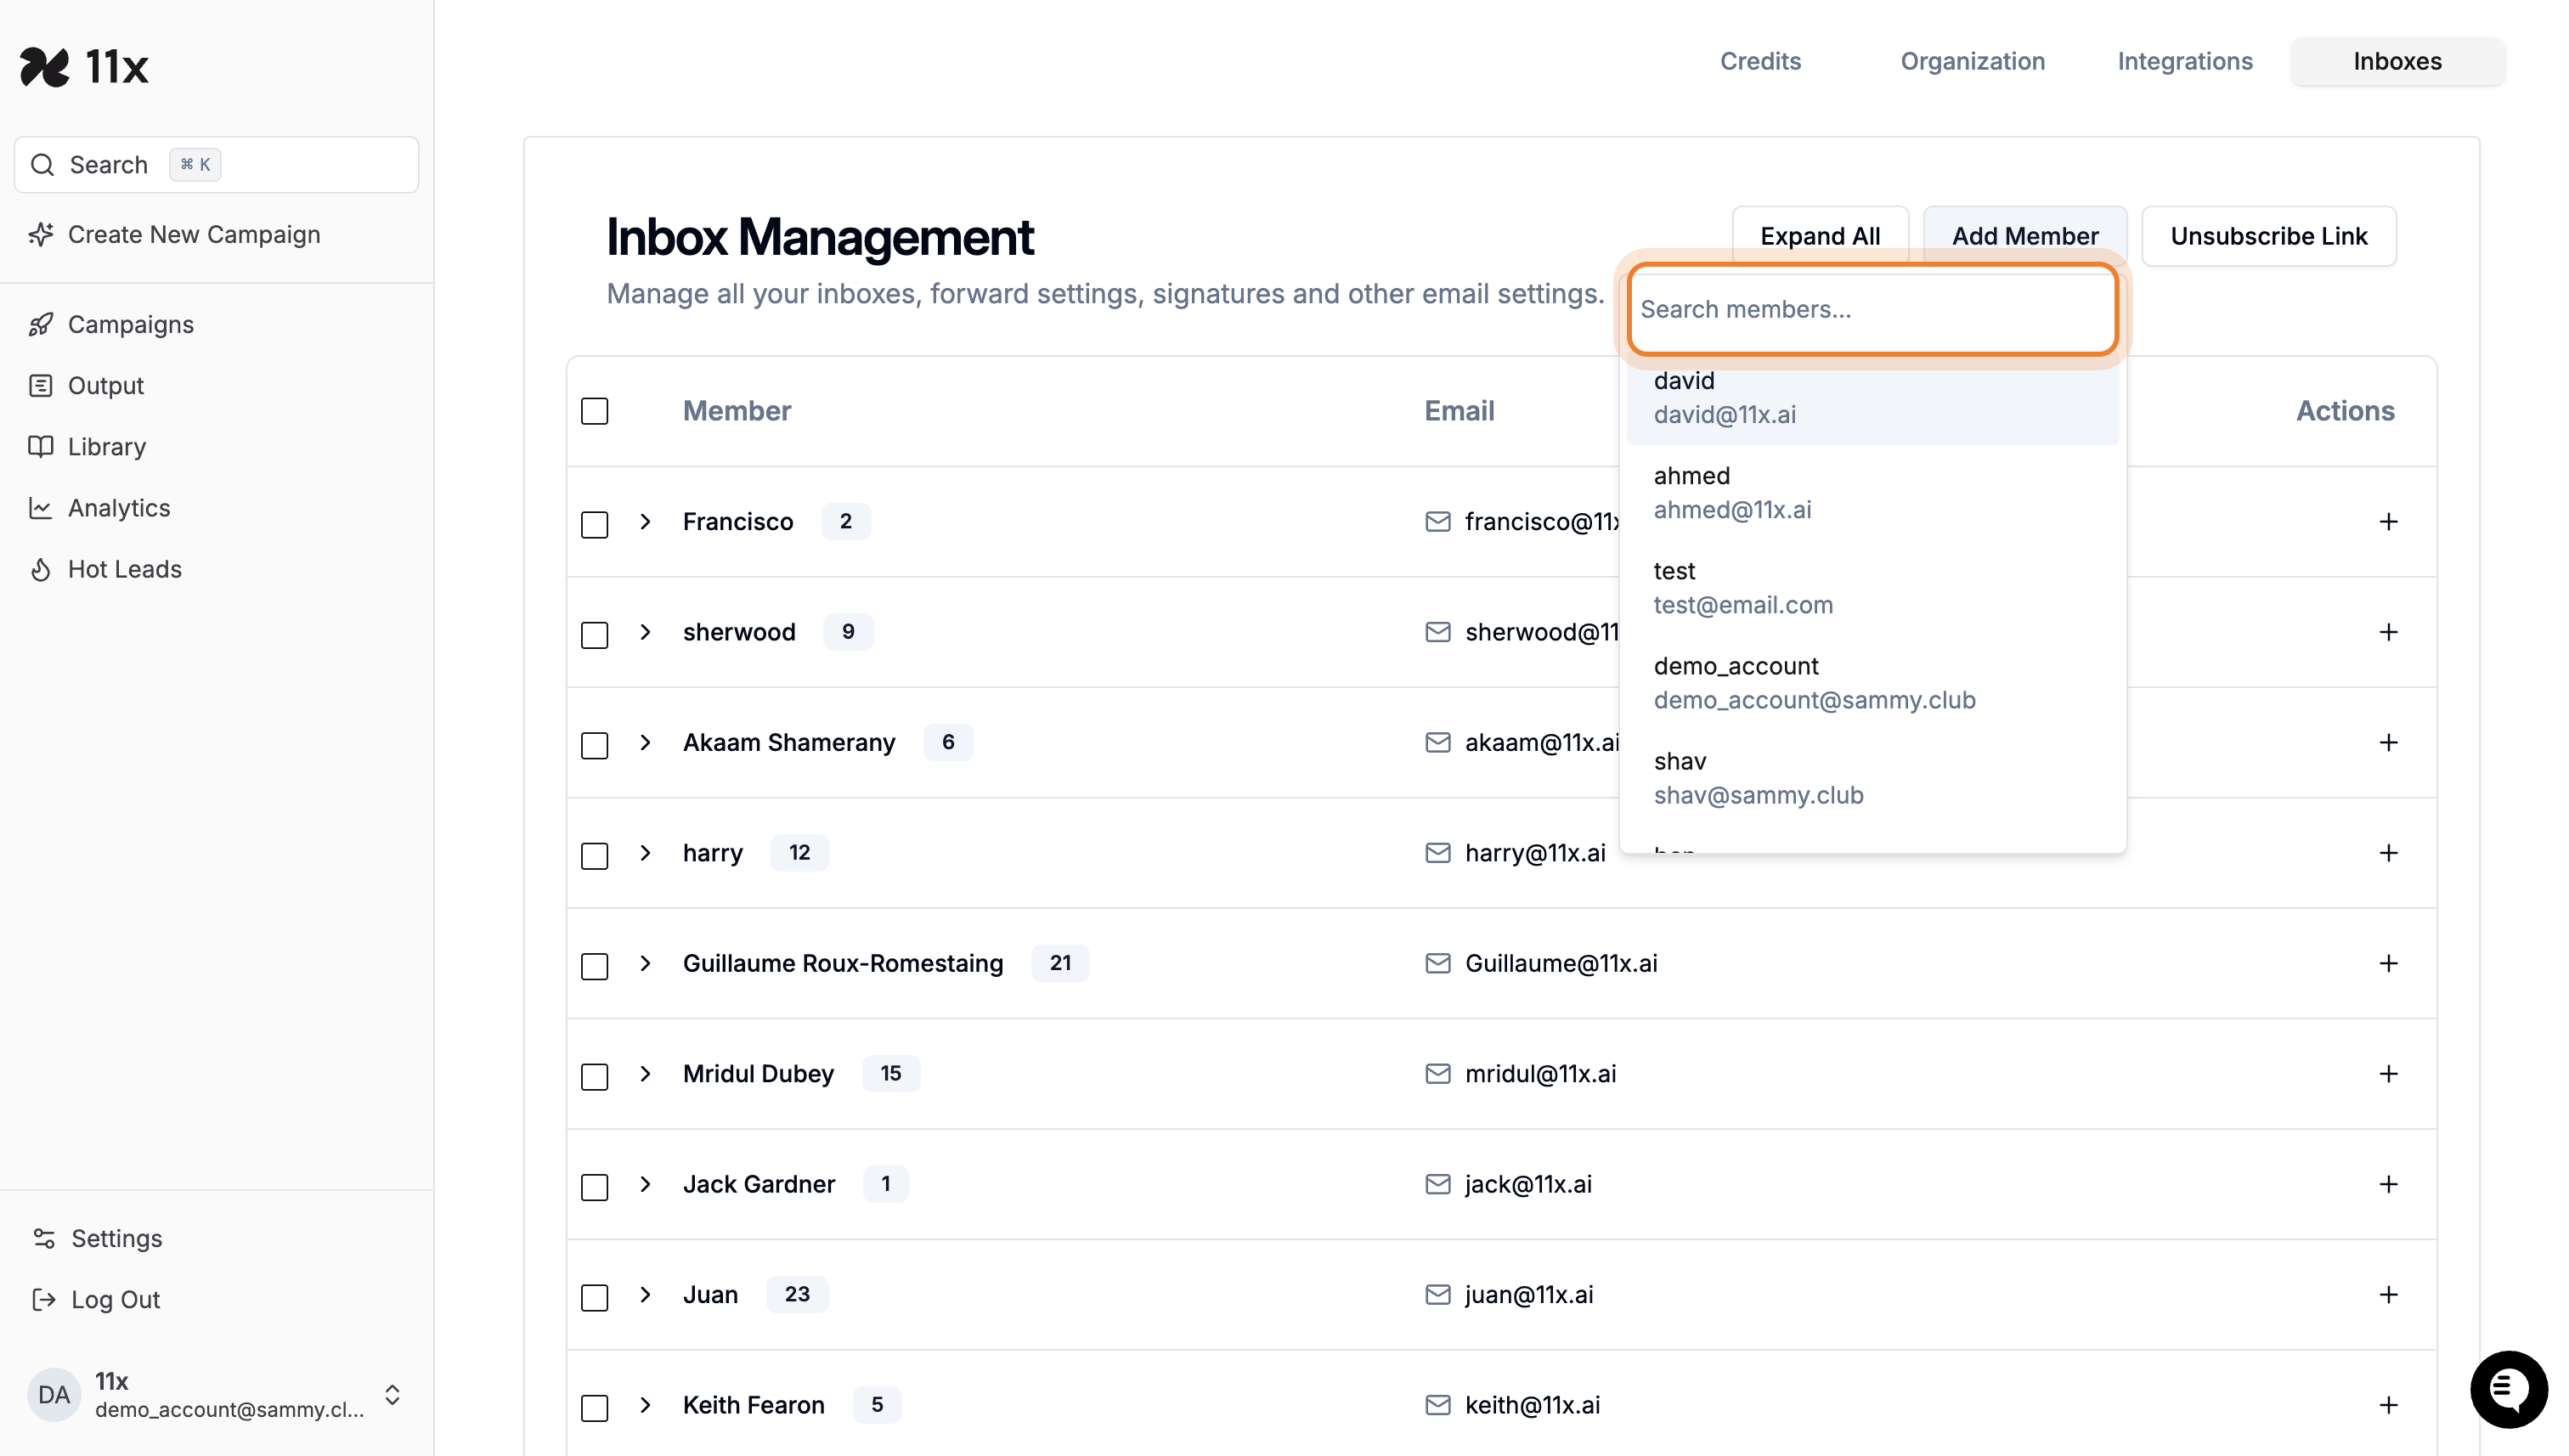The image size is (2569, 1456).
Task: Click Log Out in the sidebar
Action: click(115, 1299)
